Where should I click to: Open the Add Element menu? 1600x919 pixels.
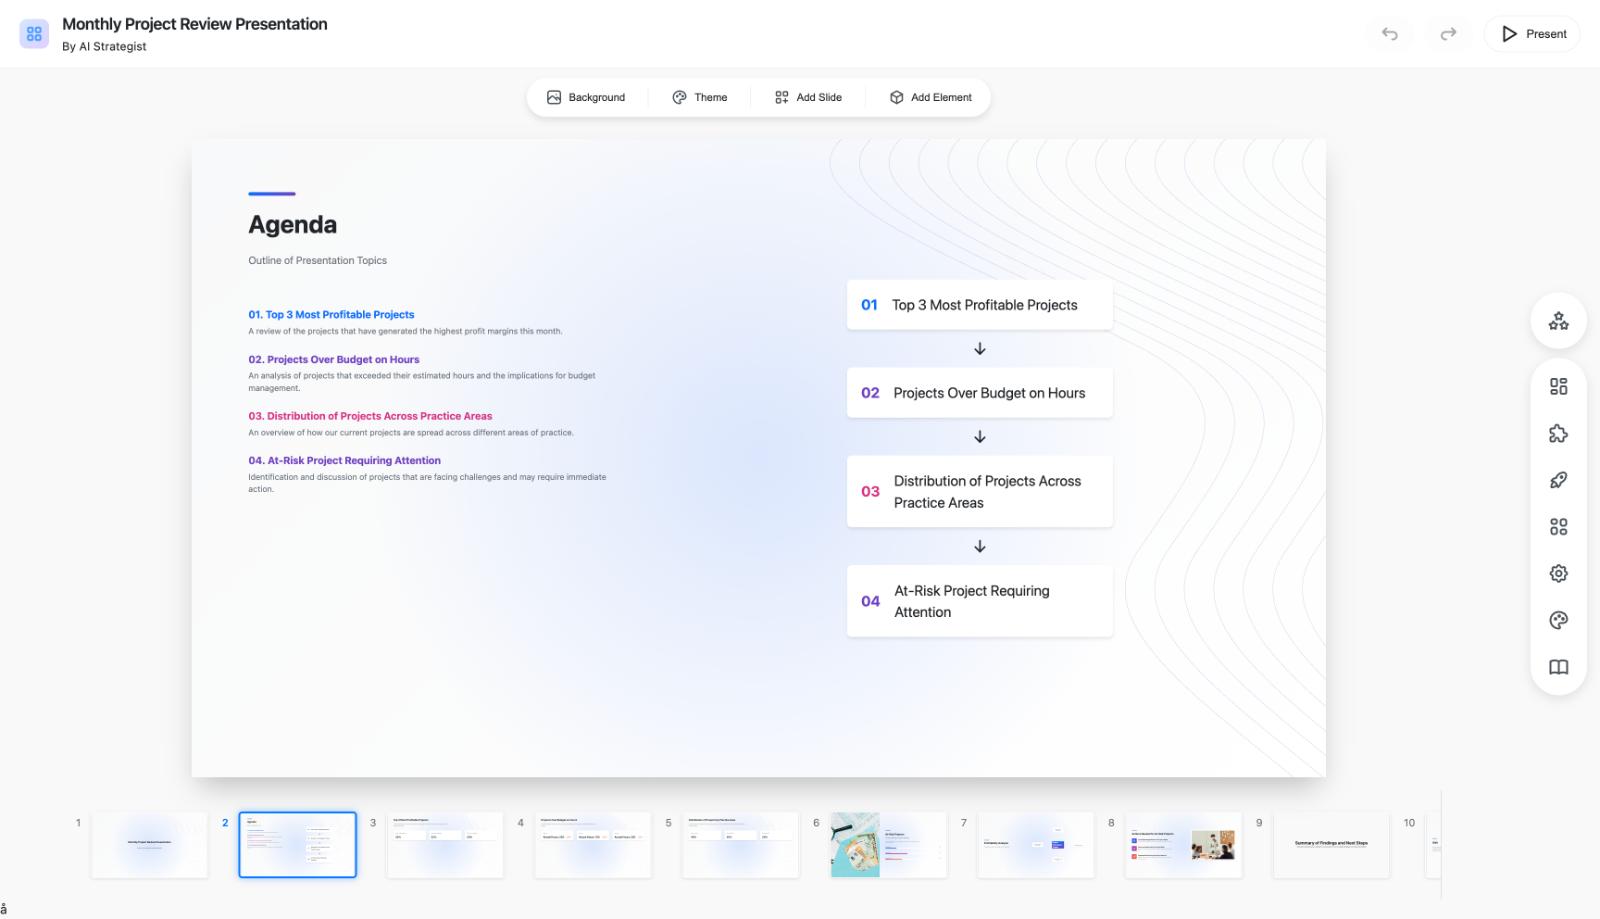[930, 97]
